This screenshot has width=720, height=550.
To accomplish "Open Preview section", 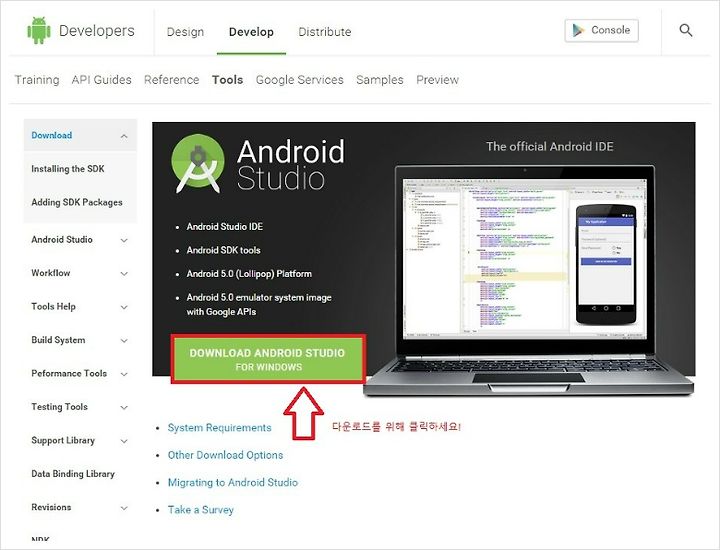I will (438, 80).
